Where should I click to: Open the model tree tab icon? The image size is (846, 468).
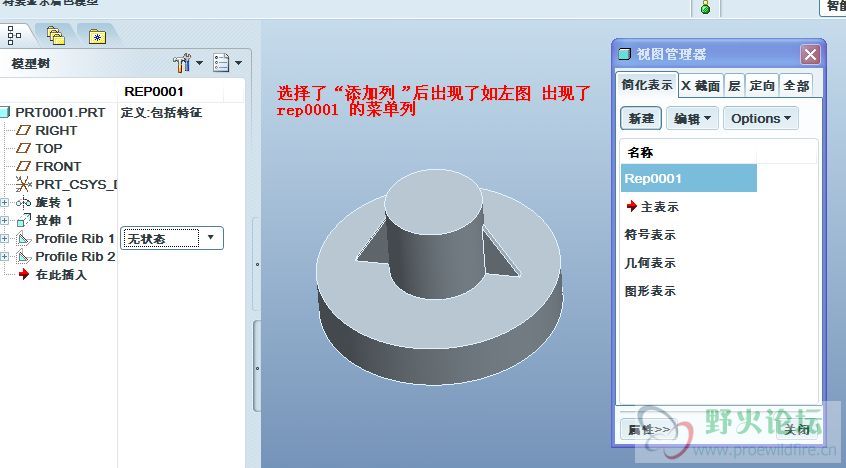coord(15,35)
